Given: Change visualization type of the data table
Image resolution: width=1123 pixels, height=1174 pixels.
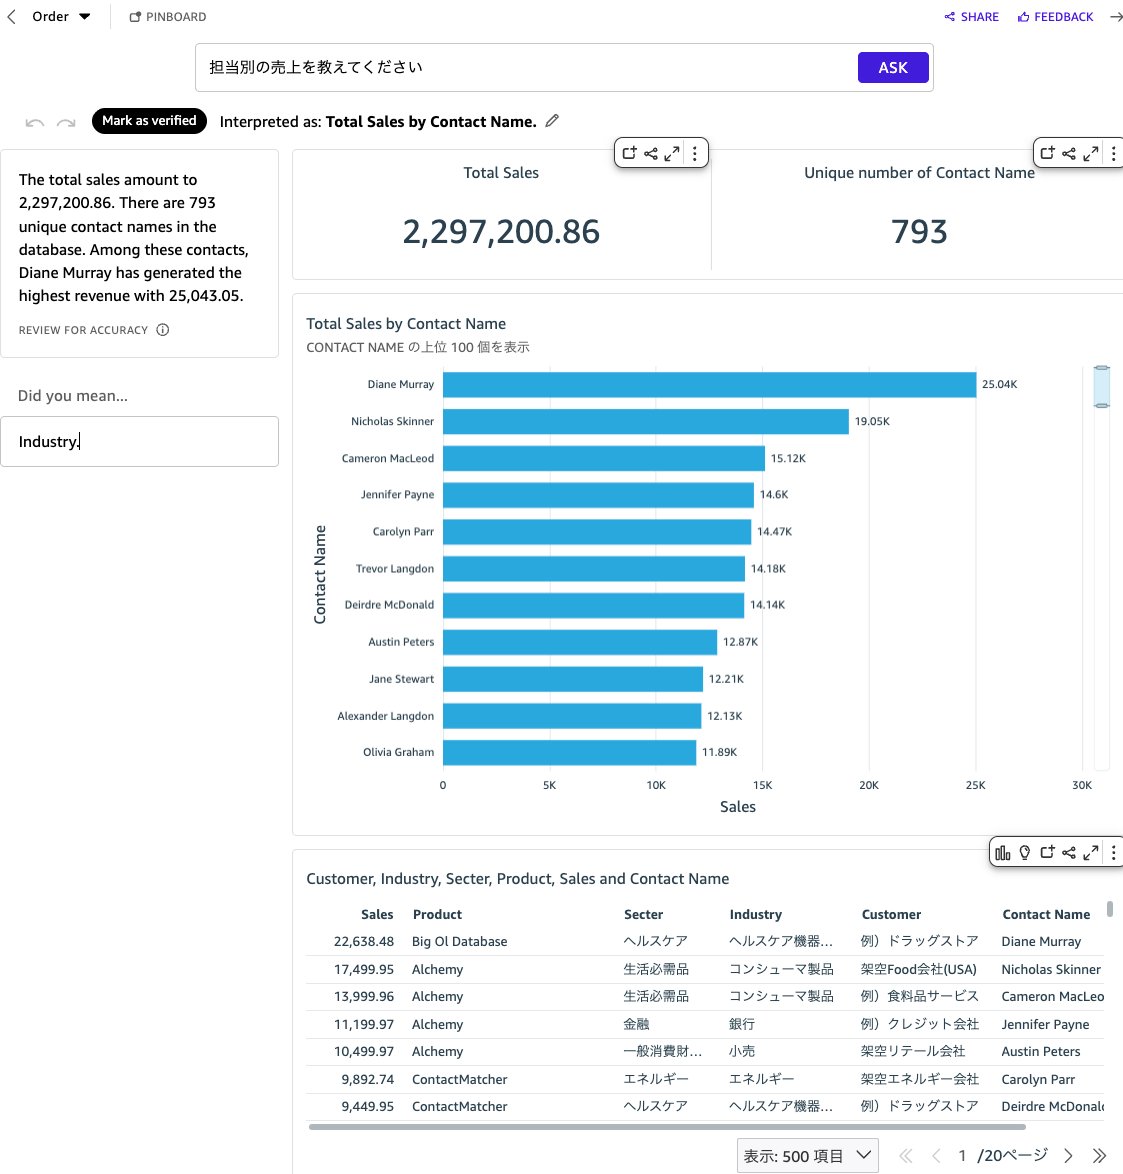Looking at the screenshot, I should pyautogui.click(x=1003, y=851).
